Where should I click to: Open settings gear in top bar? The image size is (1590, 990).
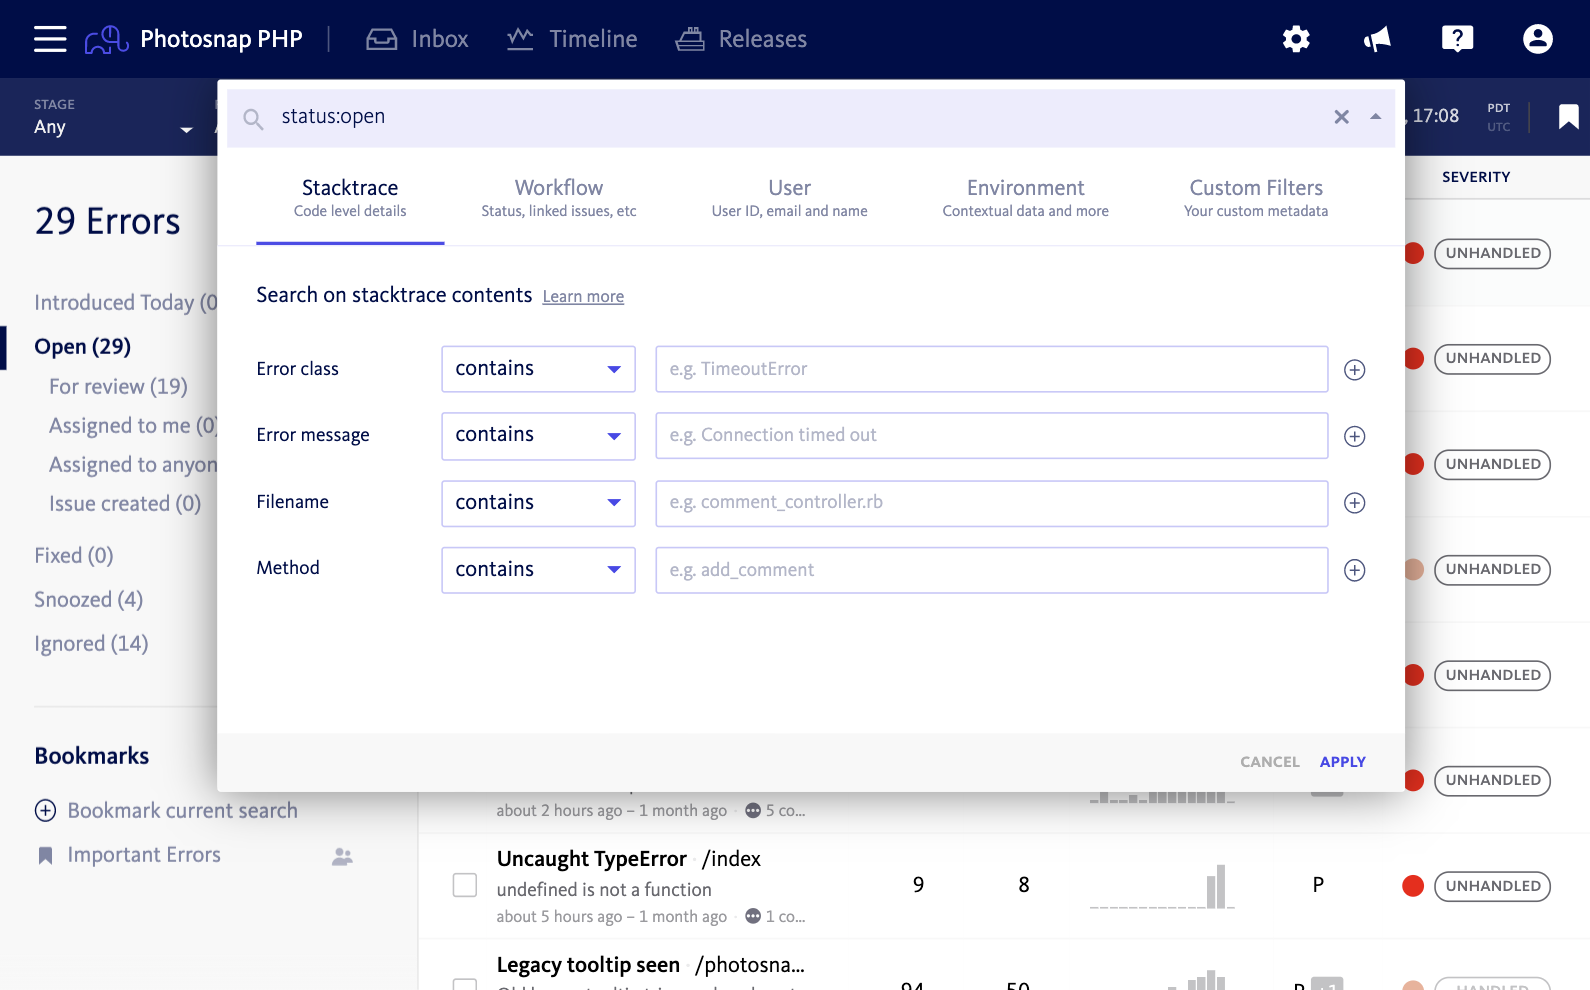point(1296,39)
